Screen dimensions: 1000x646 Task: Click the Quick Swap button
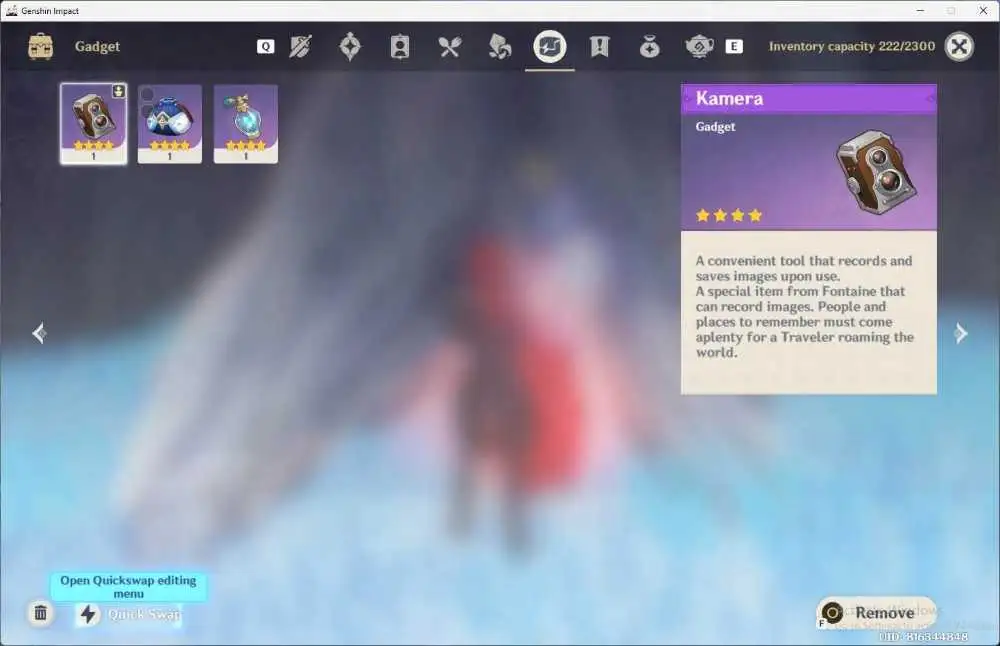point(129,614)
